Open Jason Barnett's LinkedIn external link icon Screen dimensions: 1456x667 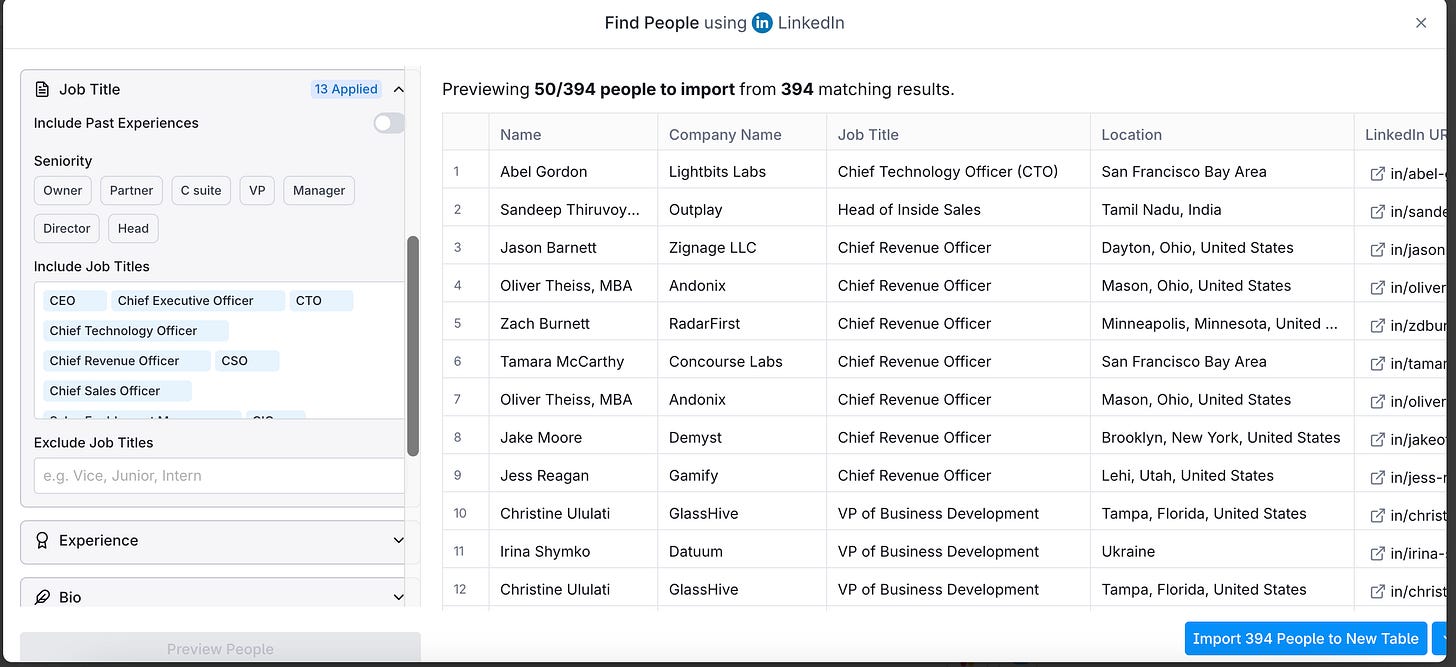tap(1377, 249)
